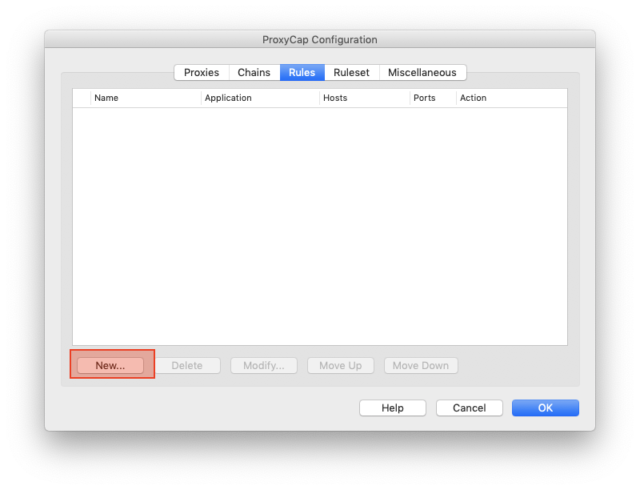Click the Action column header
This screenshot has height=490, width=640.
pyautogui.click(x=512, y=98)
